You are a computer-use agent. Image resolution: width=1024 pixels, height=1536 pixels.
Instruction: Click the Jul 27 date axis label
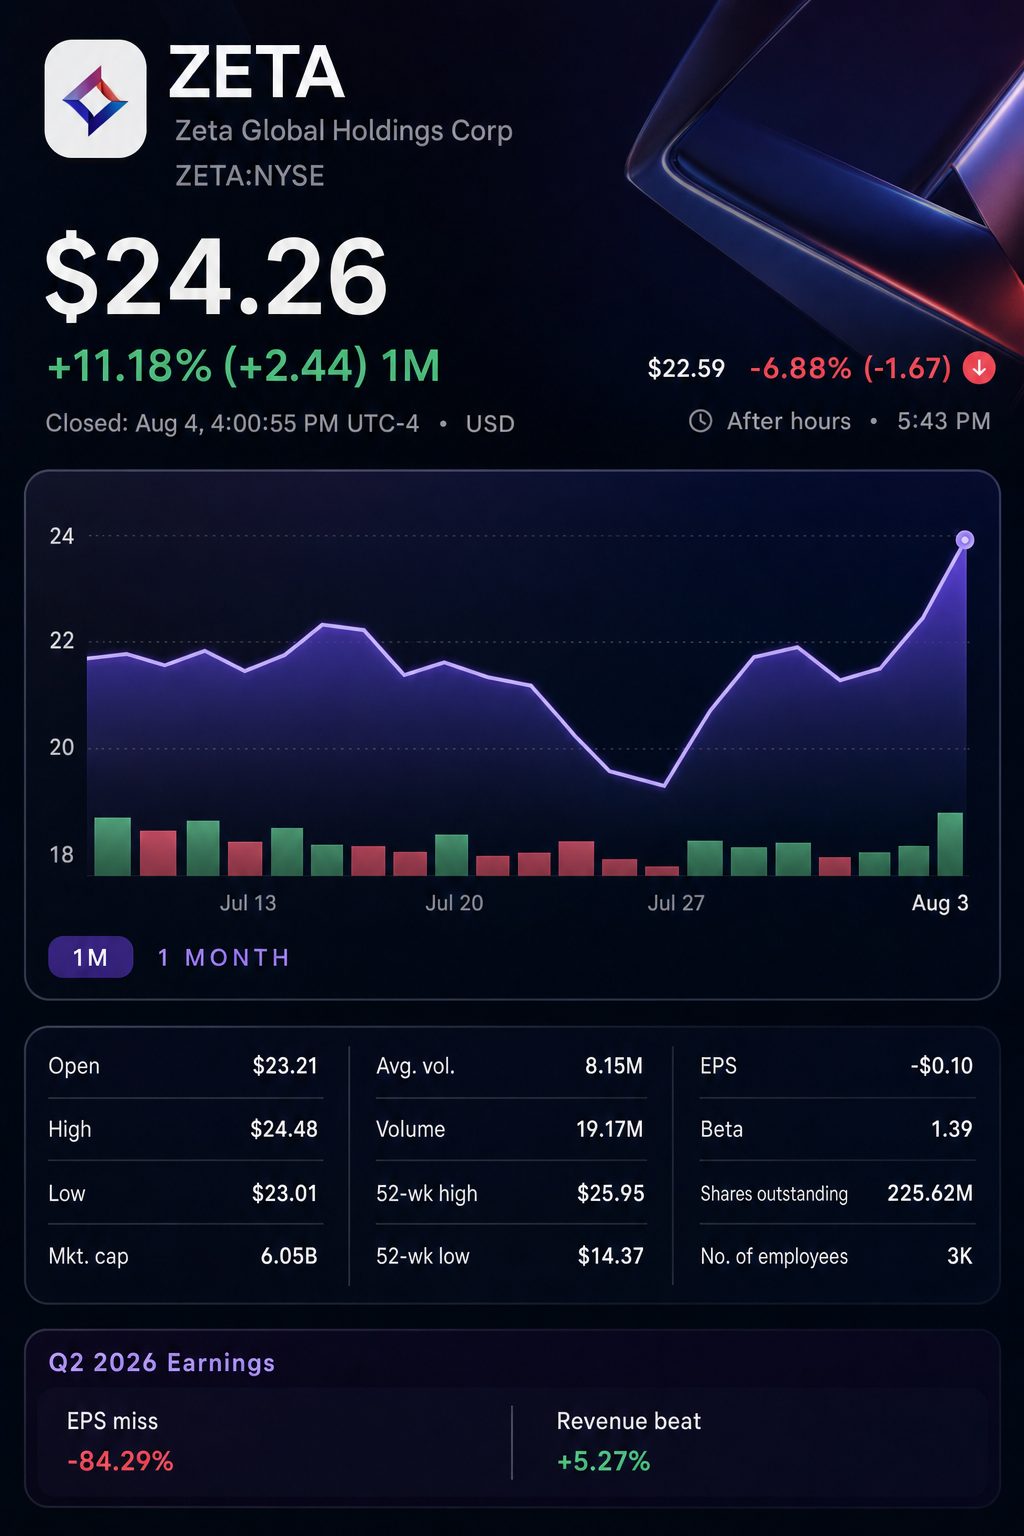[x=676, y=903]
